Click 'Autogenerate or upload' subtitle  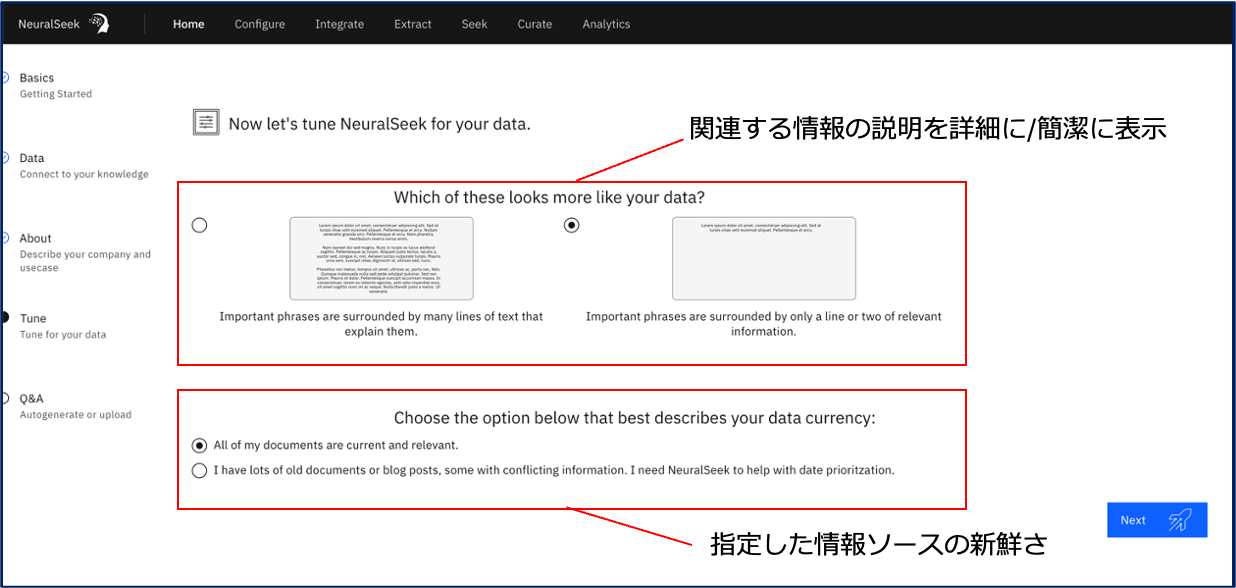75,414
